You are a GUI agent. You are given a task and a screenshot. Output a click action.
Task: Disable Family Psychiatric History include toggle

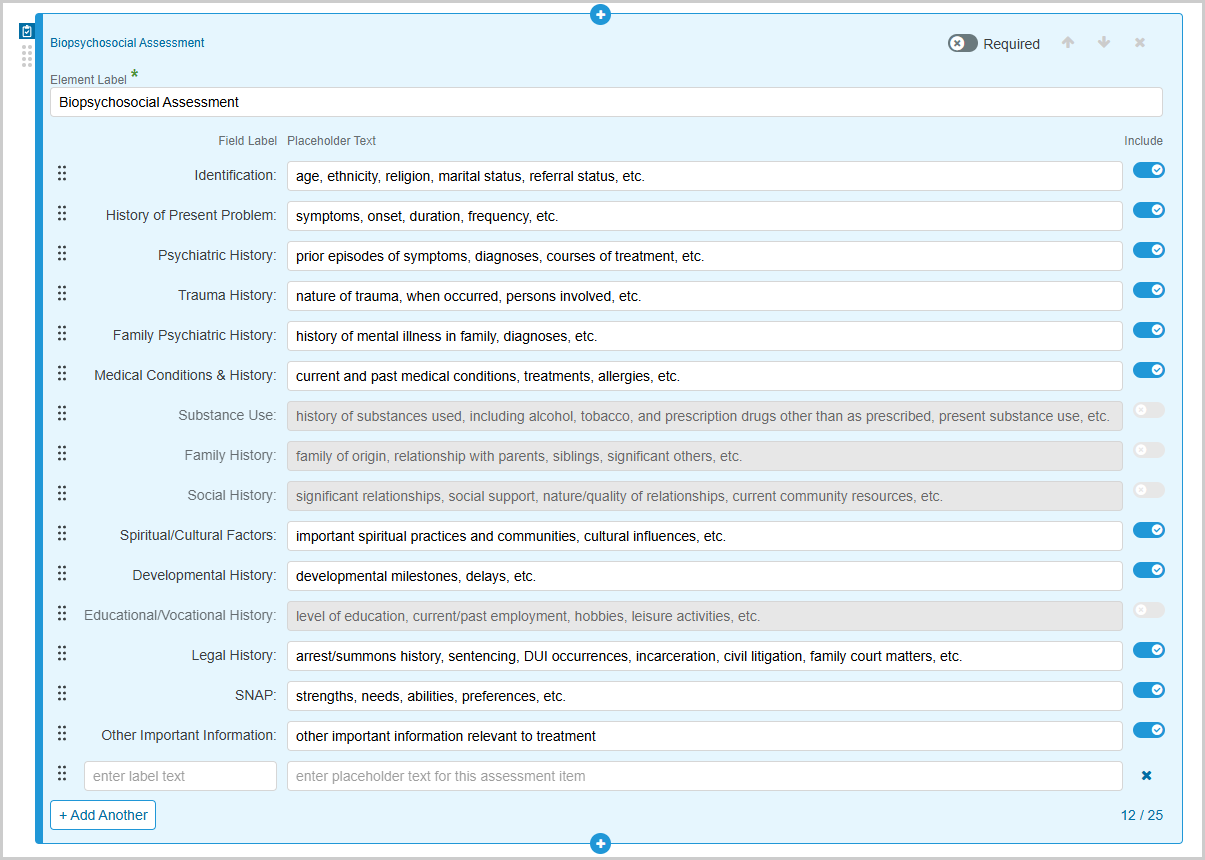click(1149, 330)
